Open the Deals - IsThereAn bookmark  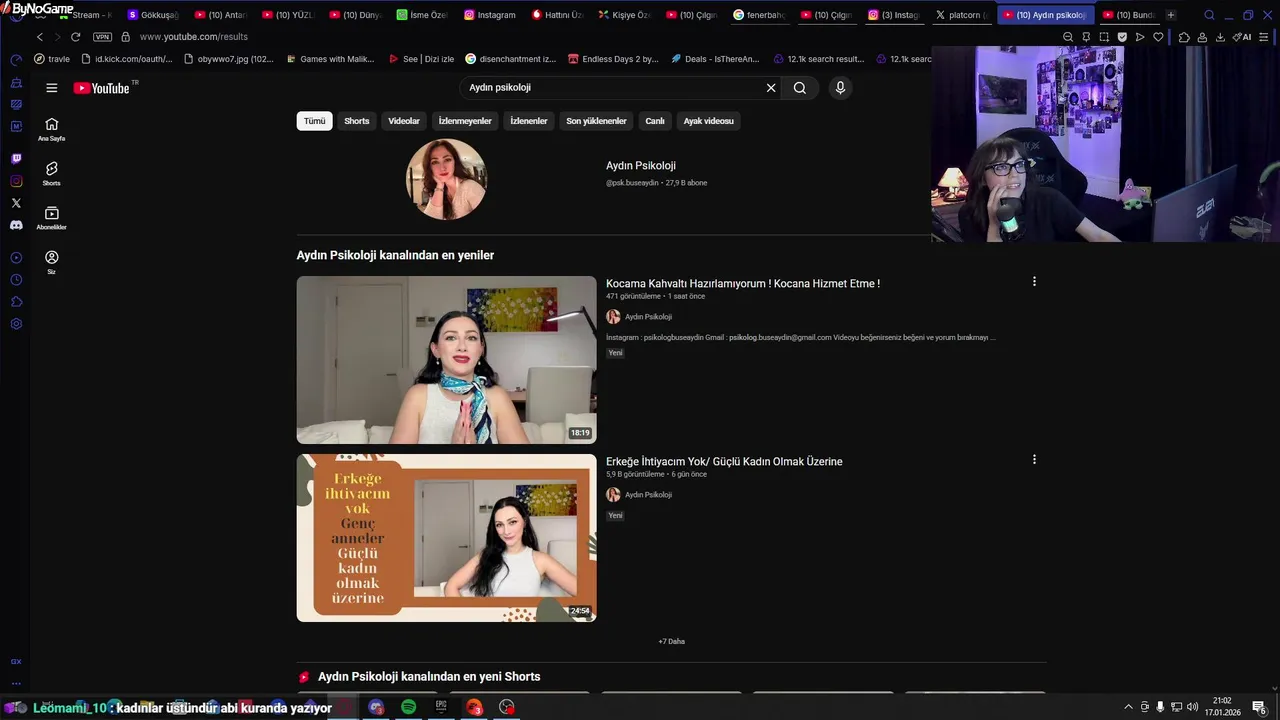click(x=716, y=59)
